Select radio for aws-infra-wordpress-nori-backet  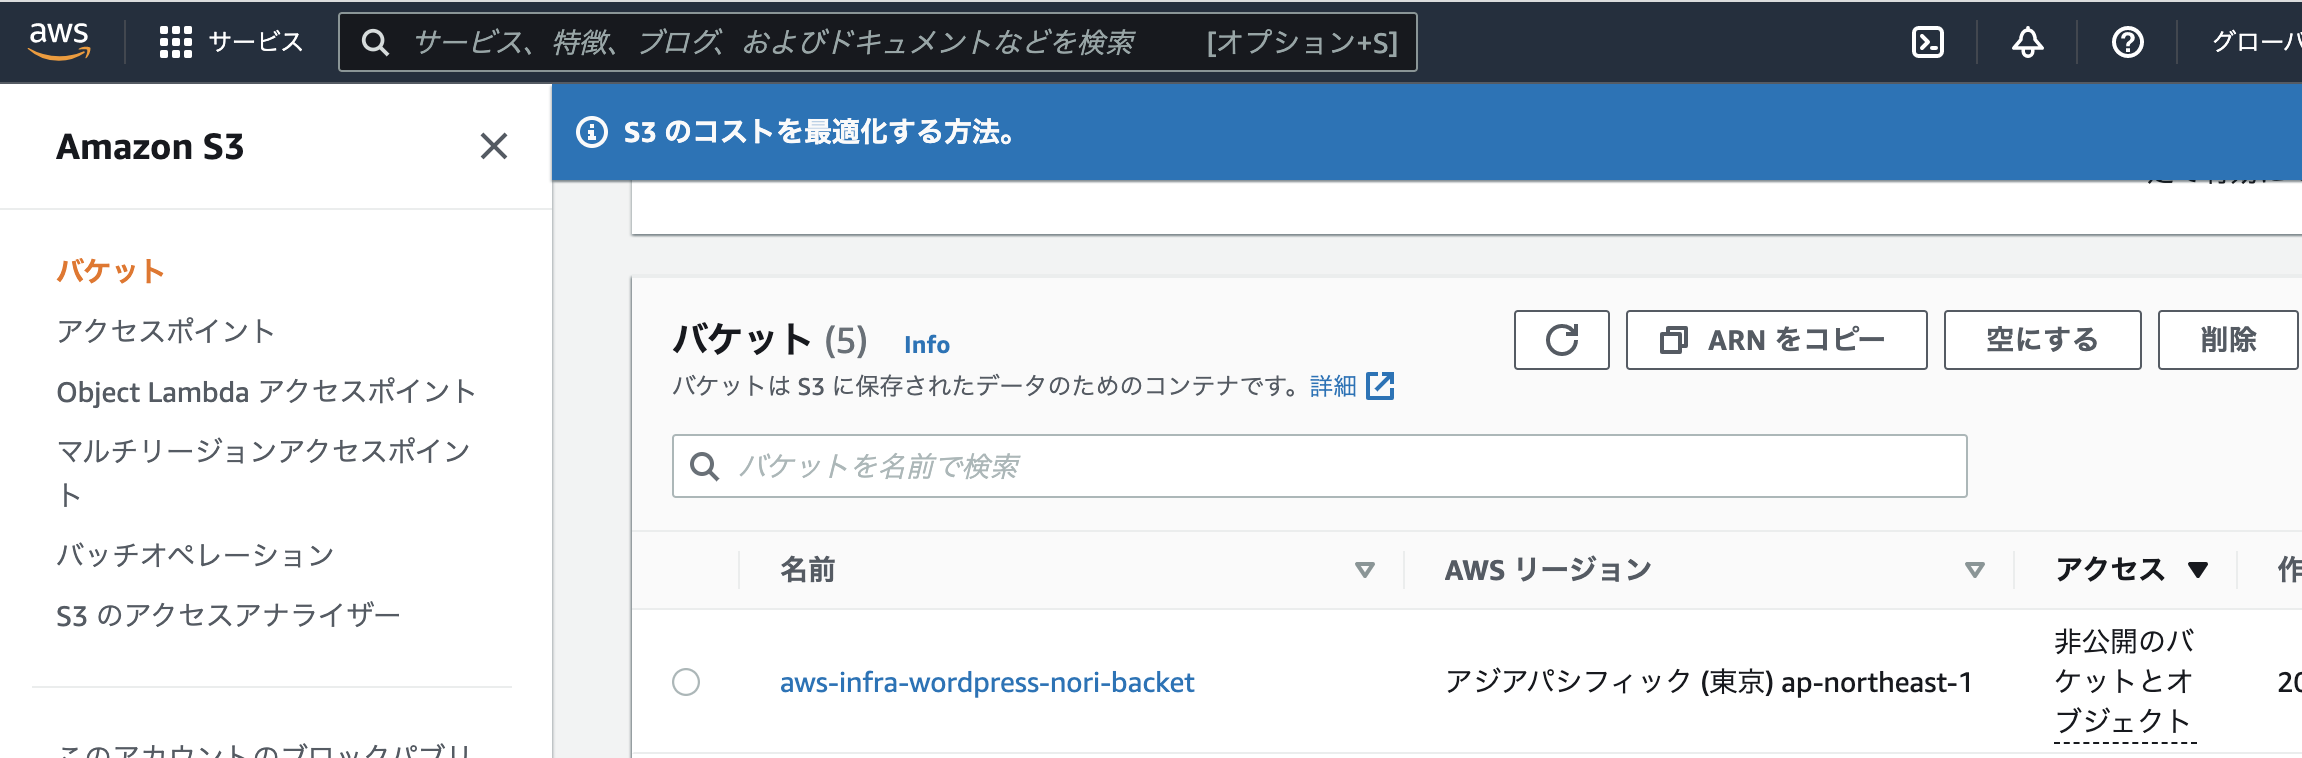686,682
